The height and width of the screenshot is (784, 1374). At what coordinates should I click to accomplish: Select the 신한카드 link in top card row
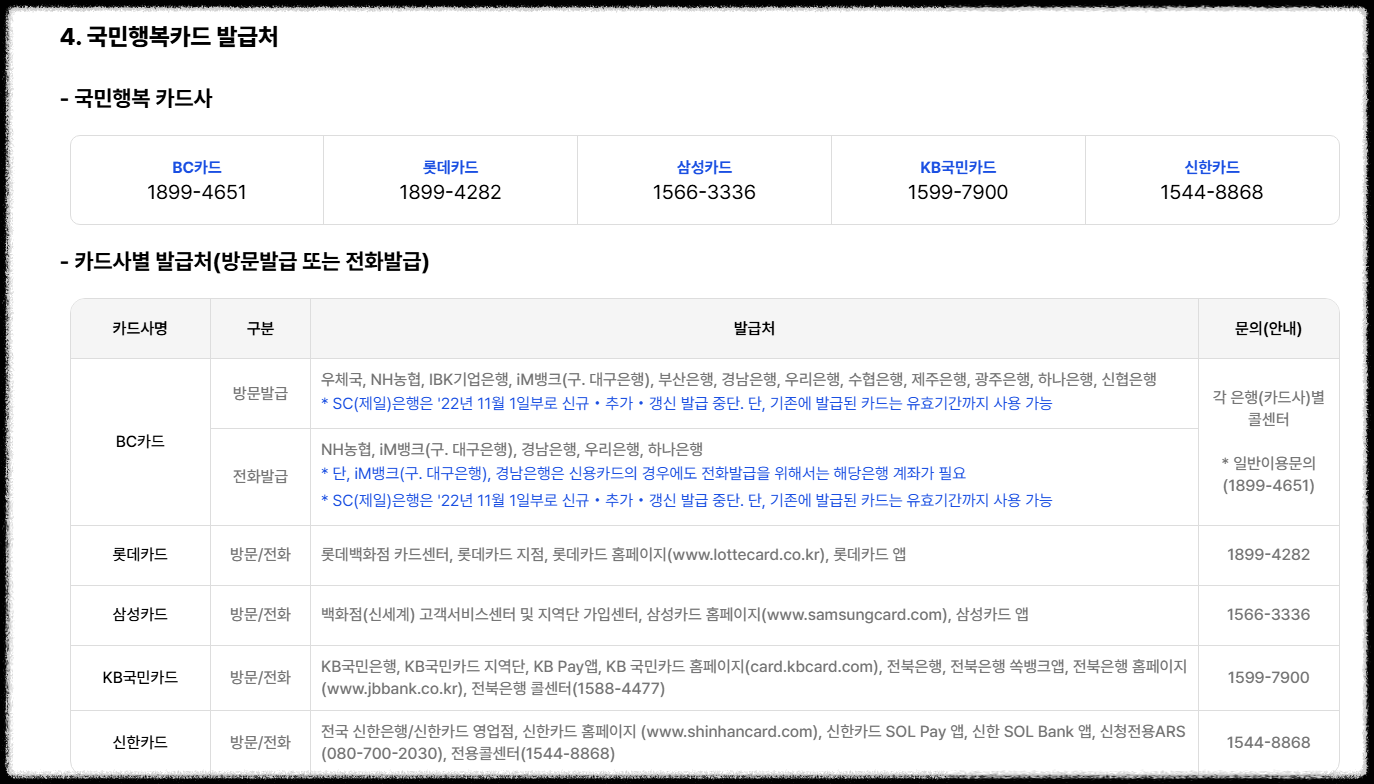(1212, 167)
